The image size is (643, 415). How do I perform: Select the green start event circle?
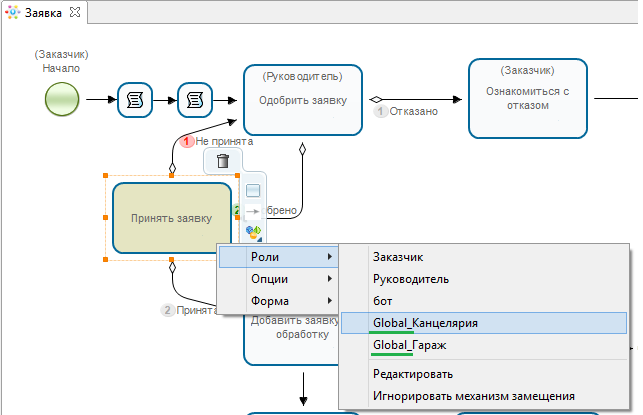62,100
